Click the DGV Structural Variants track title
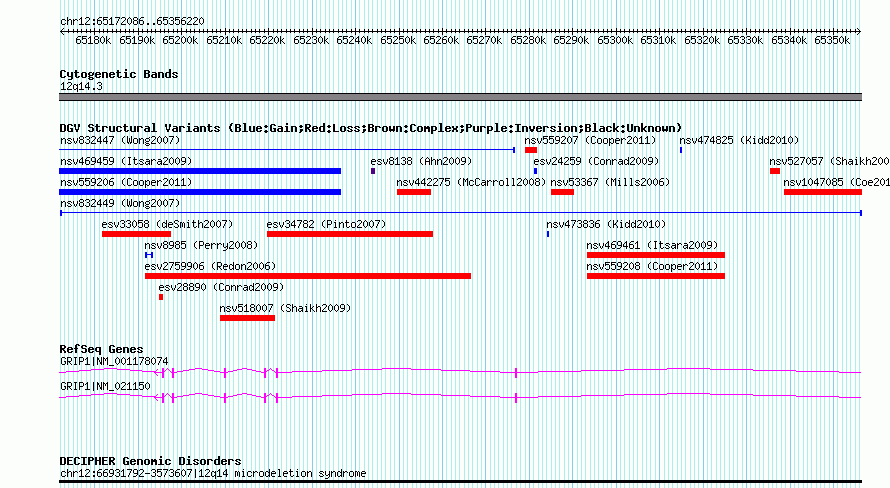890x488 pixels. click(371, 128)
